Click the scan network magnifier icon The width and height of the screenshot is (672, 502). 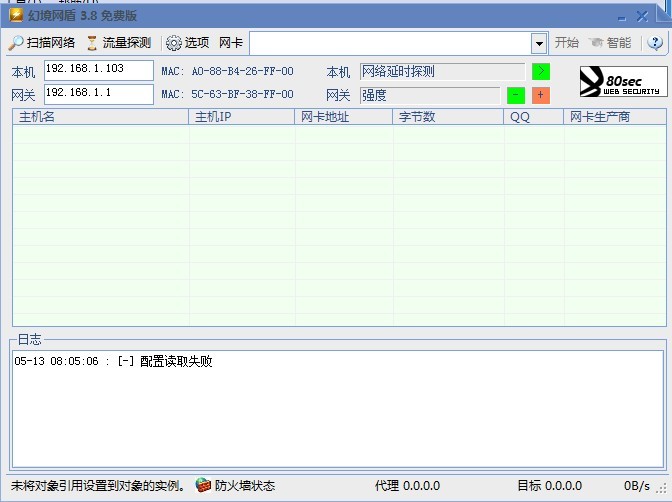(x=16, y=43)
